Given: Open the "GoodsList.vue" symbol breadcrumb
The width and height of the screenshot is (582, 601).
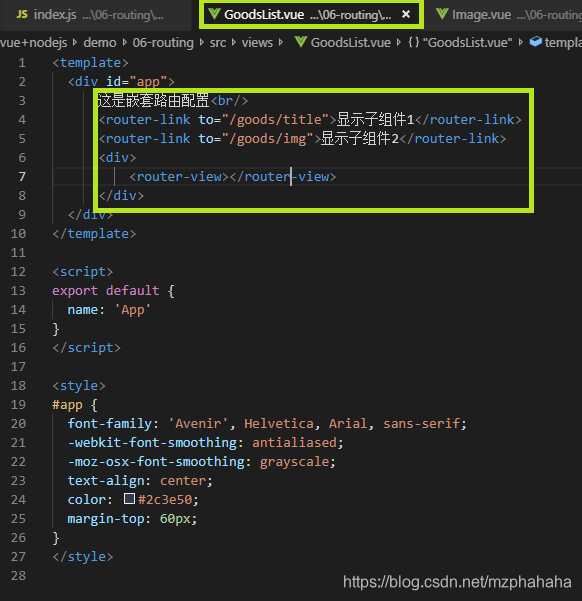Looking at the screenshot, I should click(467, 43).
